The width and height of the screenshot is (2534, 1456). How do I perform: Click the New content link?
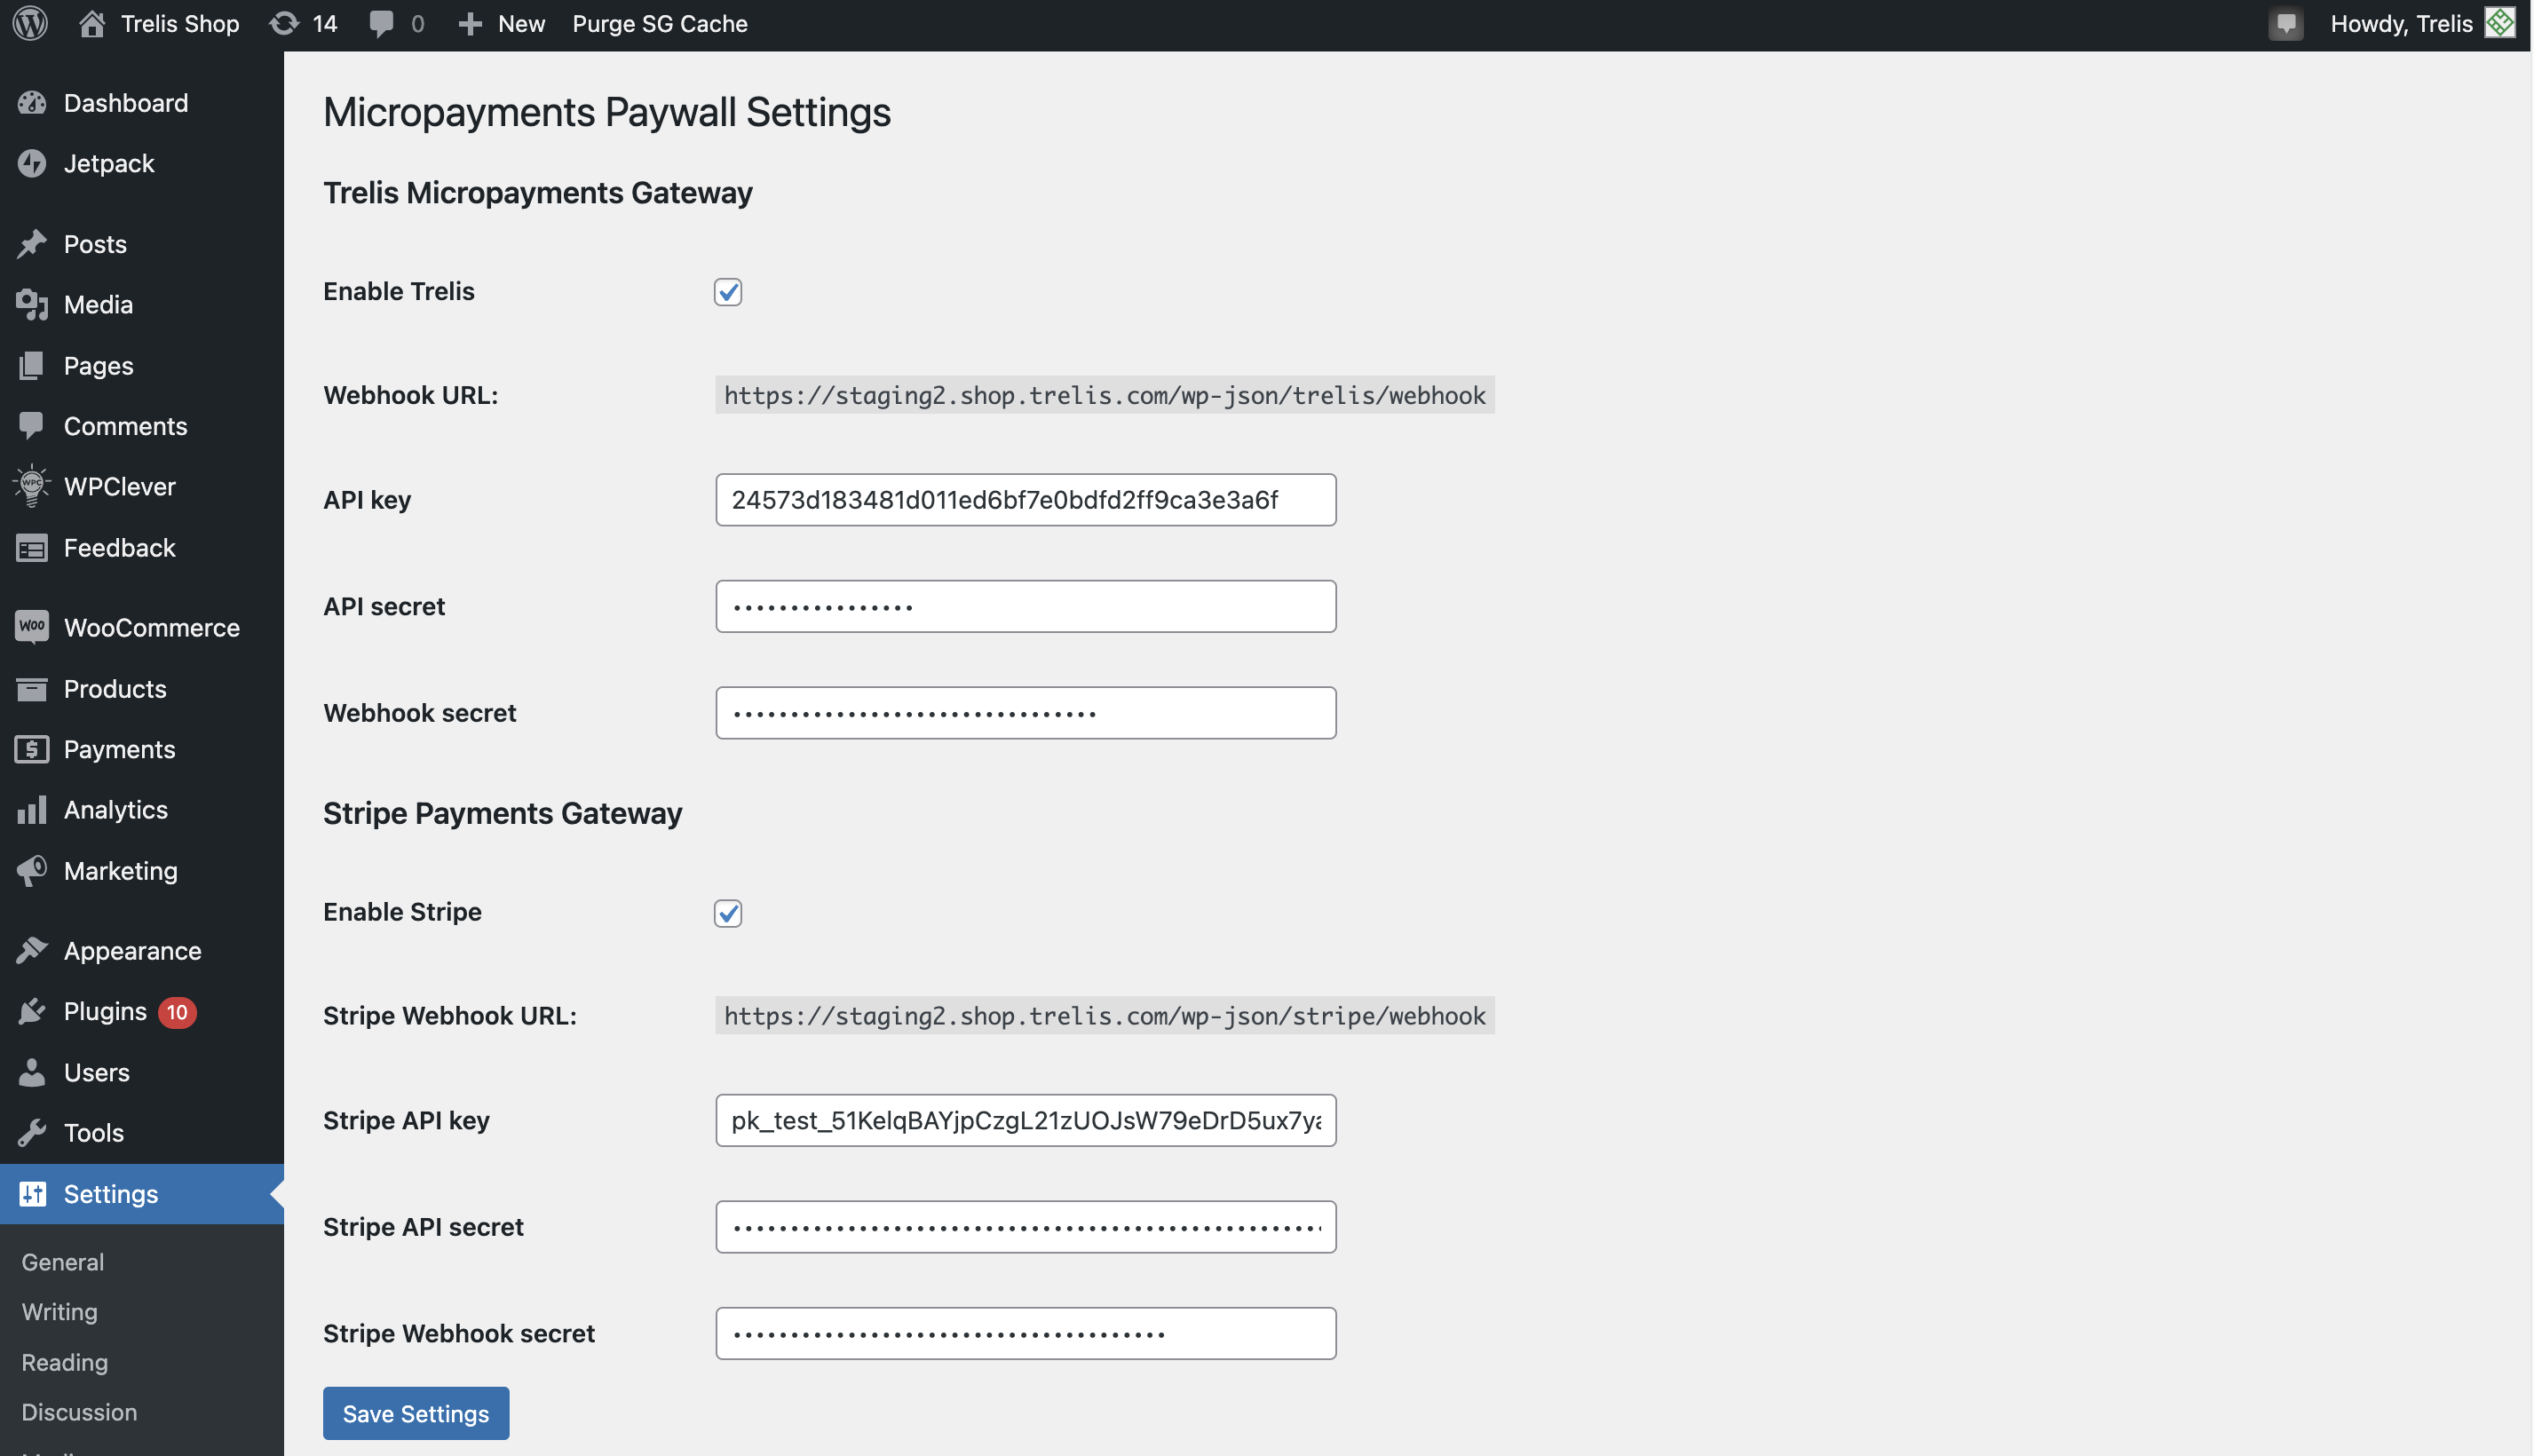[x=521, y=24]
